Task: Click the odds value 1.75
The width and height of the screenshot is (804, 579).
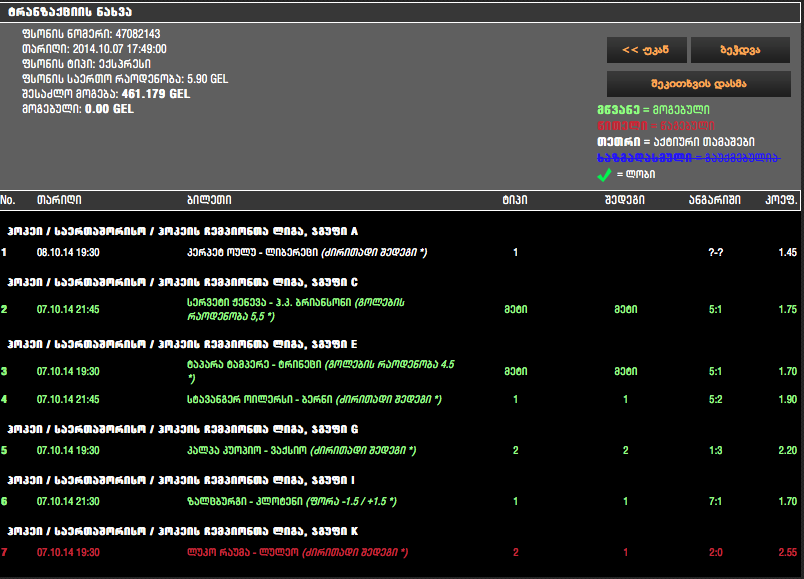Action: pyautogui.click(x=788, y=309)
